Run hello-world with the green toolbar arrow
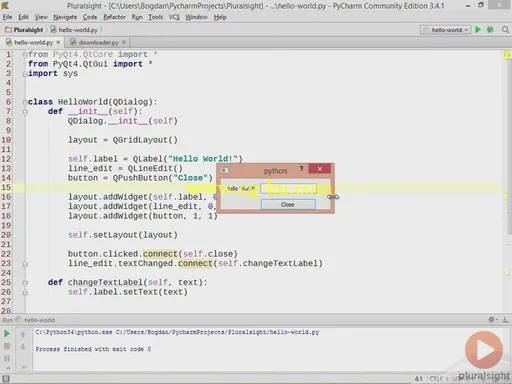This screenshot has width=512, height=384. click(x=478, y=30)
